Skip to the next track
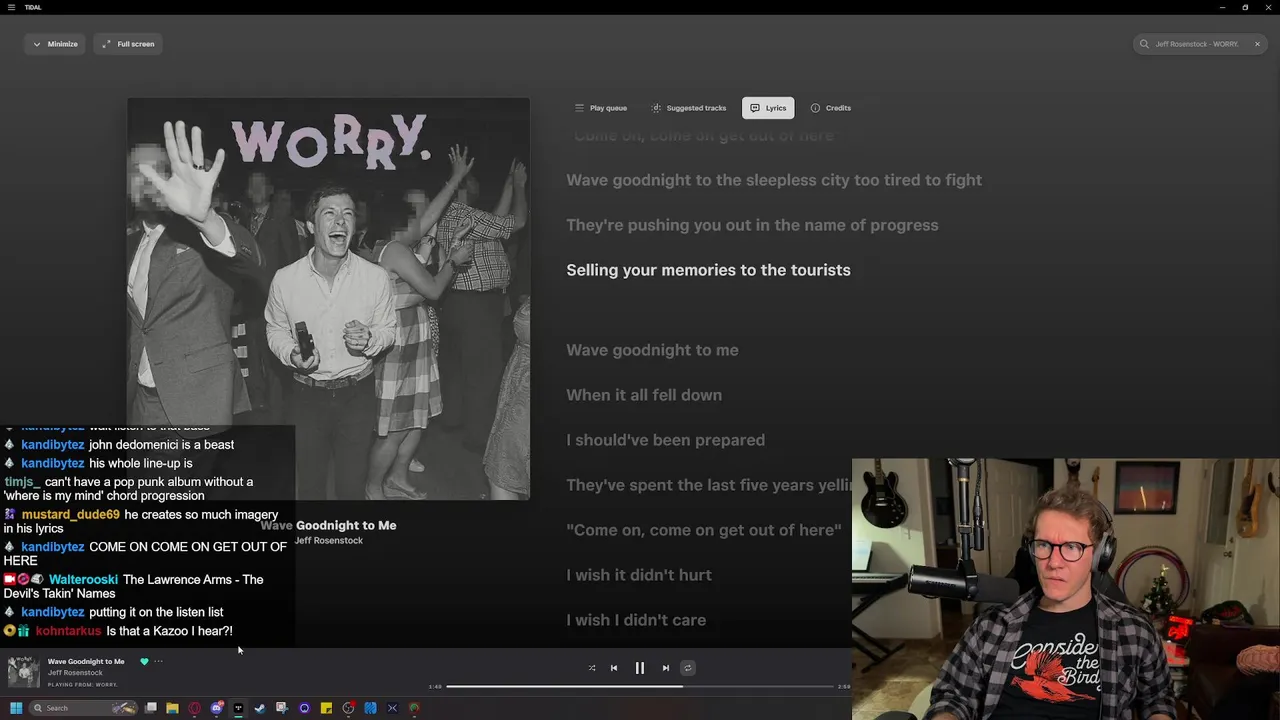This screenshot has height=720, width=1280. [x=666, y=668]
